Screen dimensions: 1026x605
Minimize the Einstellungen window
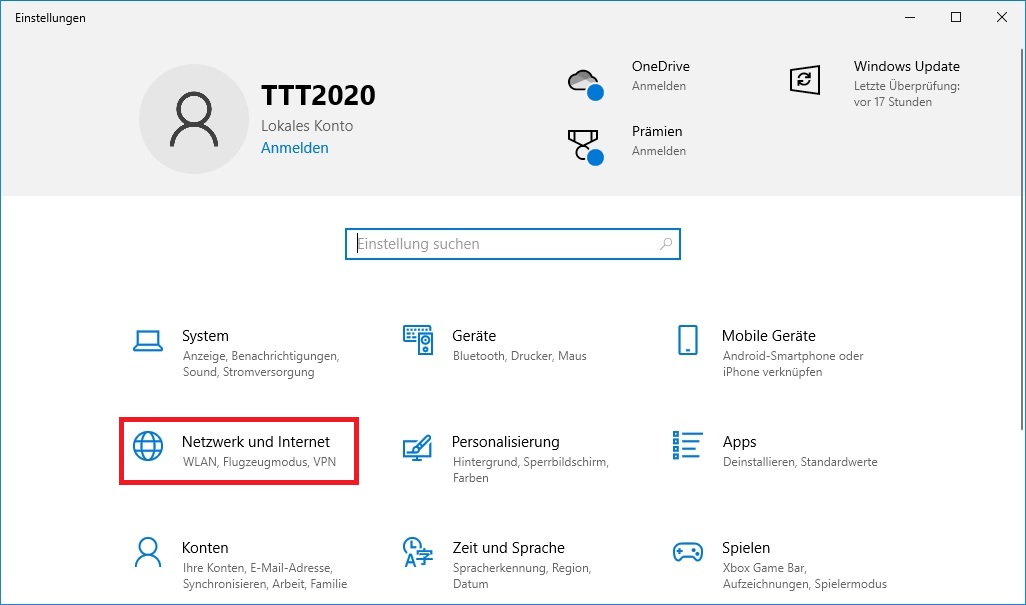point(910,17)
